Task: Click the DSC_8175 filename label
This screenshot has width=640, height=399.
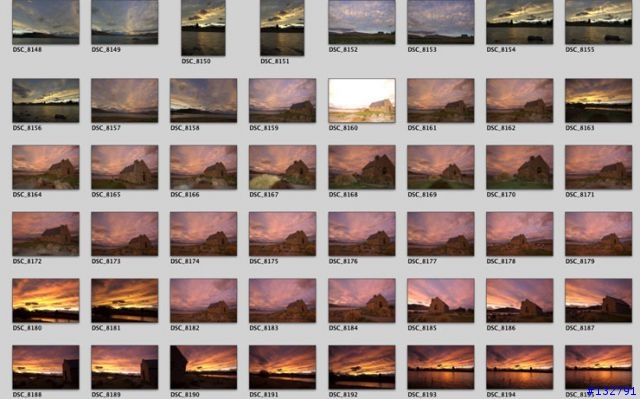Action: (264, 261)
